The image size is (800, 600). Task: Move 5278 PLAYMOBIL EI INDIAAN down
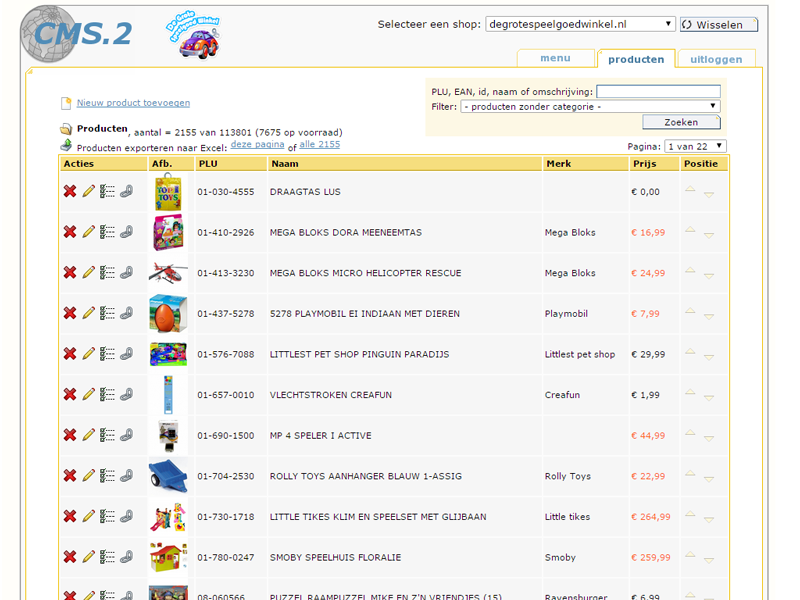(709, 317)
